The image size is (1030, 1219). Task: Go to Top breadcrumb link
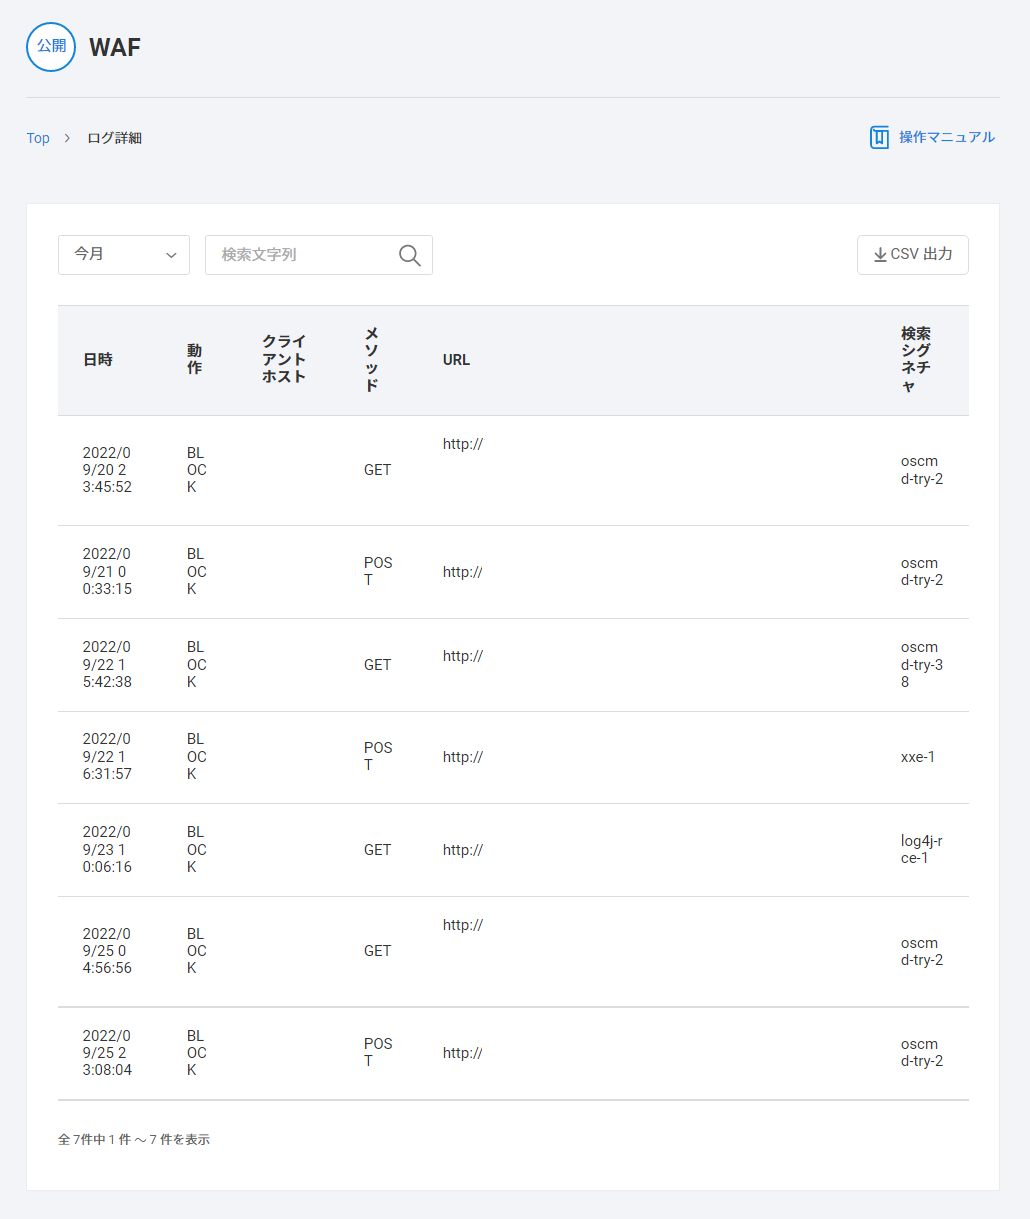[x=38, y=138]
